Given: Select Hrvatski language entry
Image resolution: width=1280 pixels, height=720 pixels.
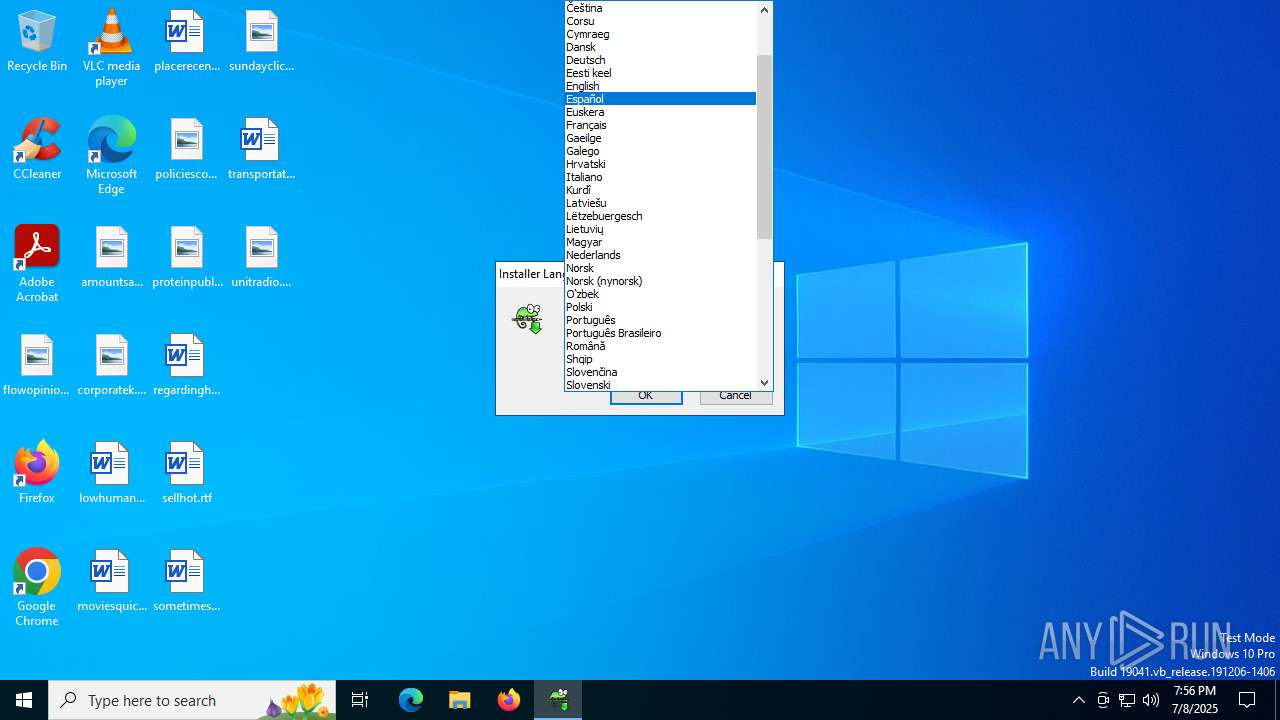Looking at the screenshot, I should click(660, 164).
